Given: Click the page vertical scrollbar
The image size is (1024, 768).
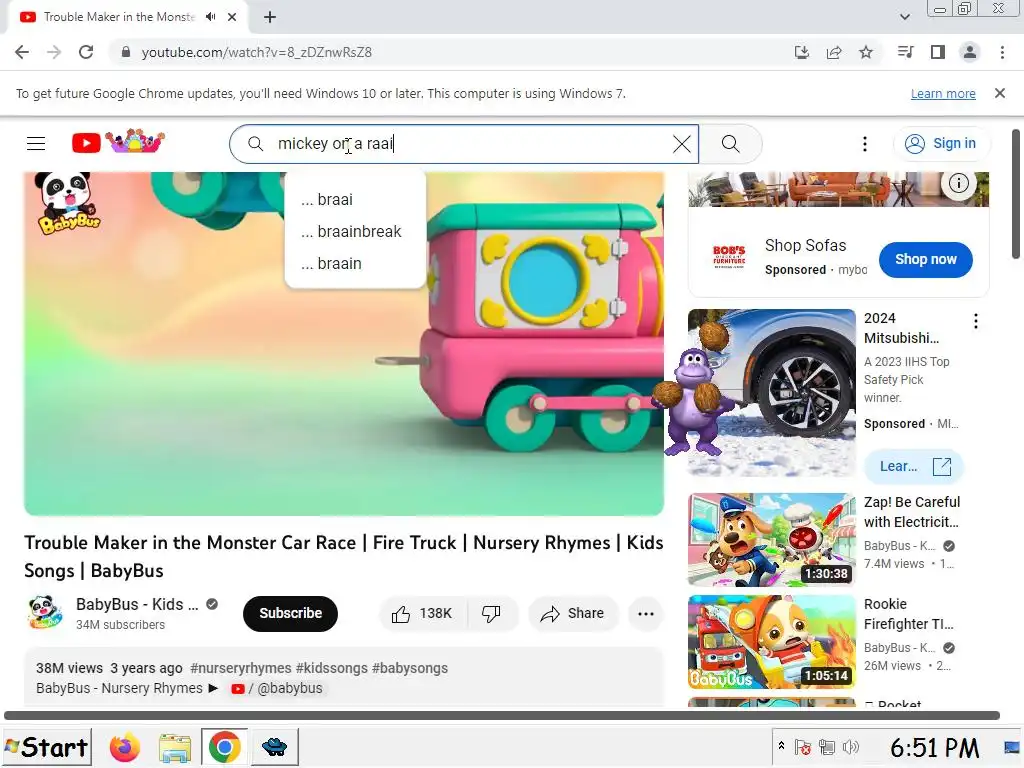Looking at the screenshot, I should pyautogui.click(x=1016, y=195).
